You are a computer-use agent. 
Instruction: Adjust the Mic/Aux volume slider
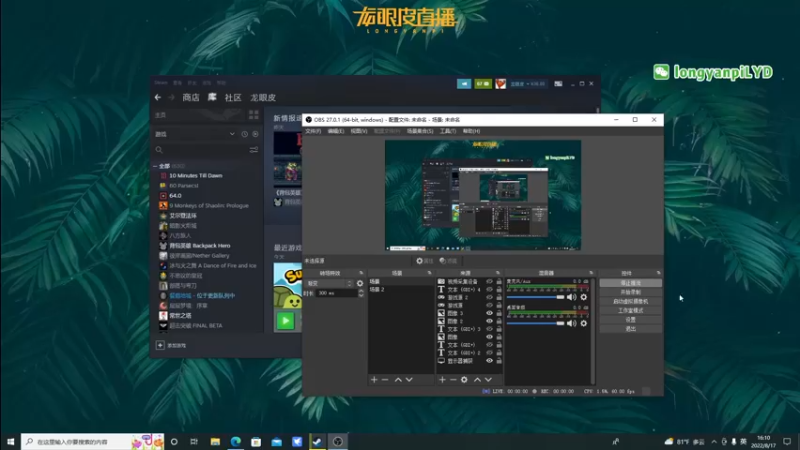pos(535,297)
